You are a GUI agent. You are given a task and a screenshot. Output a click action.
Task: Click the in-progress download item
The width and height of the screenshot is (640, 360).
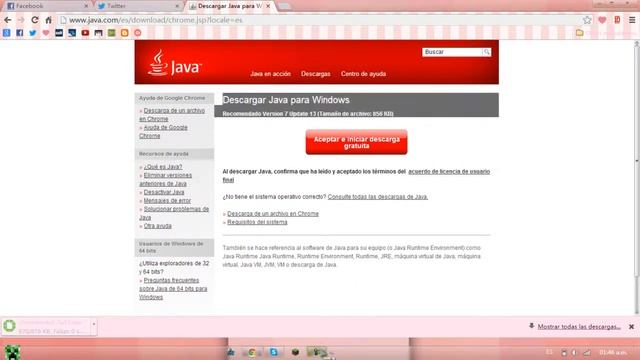coord(46,327)
